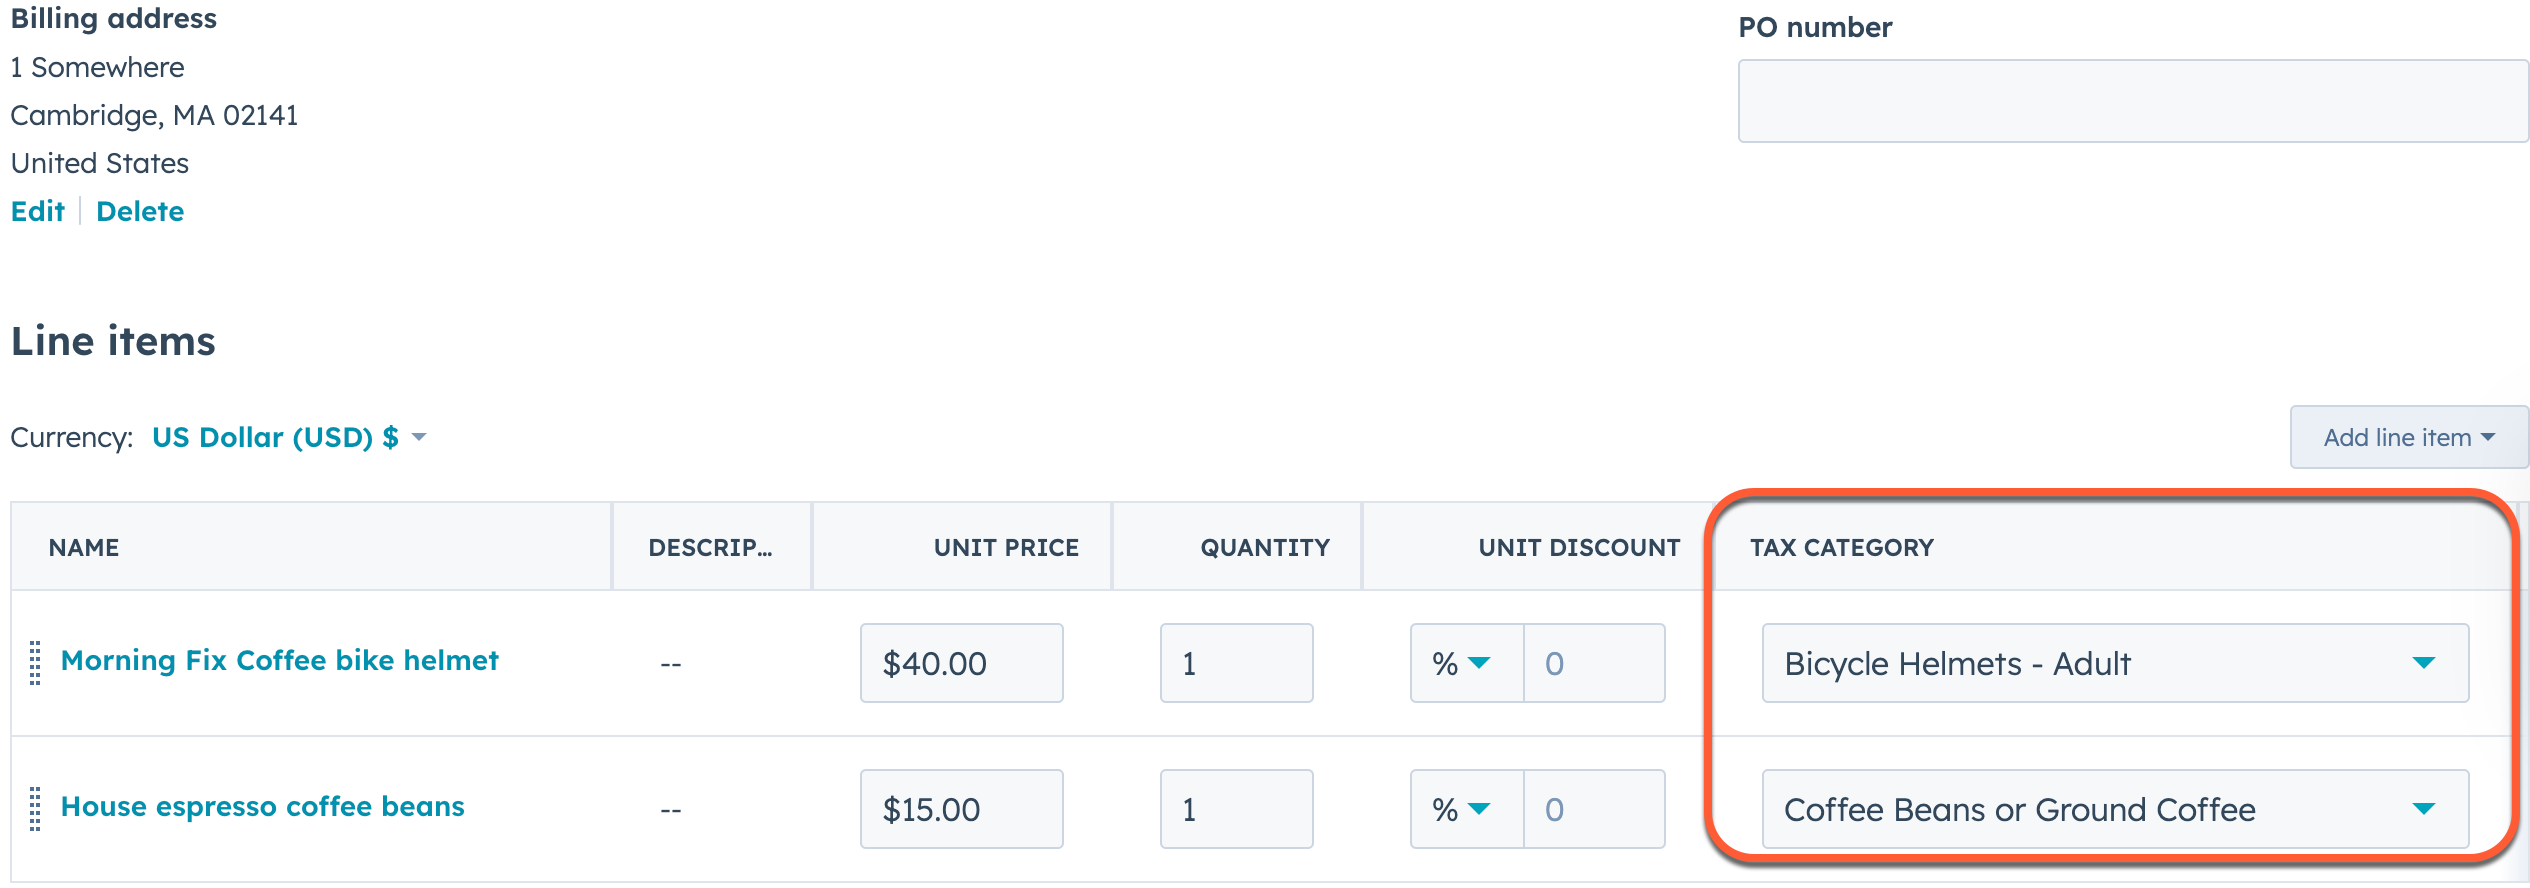Click quantity field for coffee beans

(1236, 809)
